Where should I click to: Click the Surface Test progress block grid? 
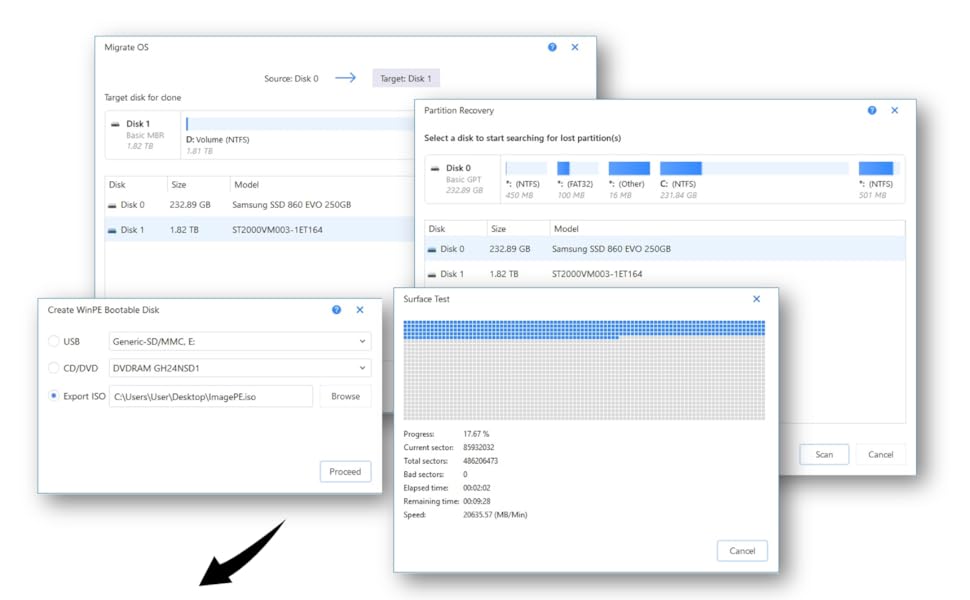[584, 370]
